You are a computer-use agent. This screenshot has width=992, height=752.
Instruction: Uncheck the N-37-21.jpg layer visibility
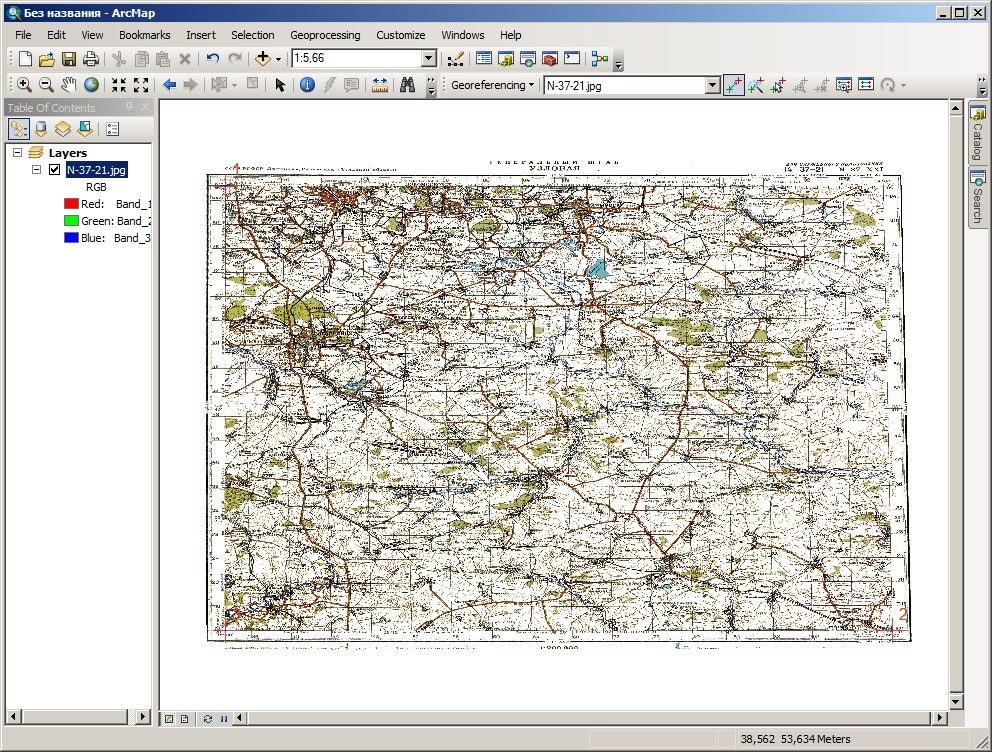pyautogui.click(x=54, y=170)
